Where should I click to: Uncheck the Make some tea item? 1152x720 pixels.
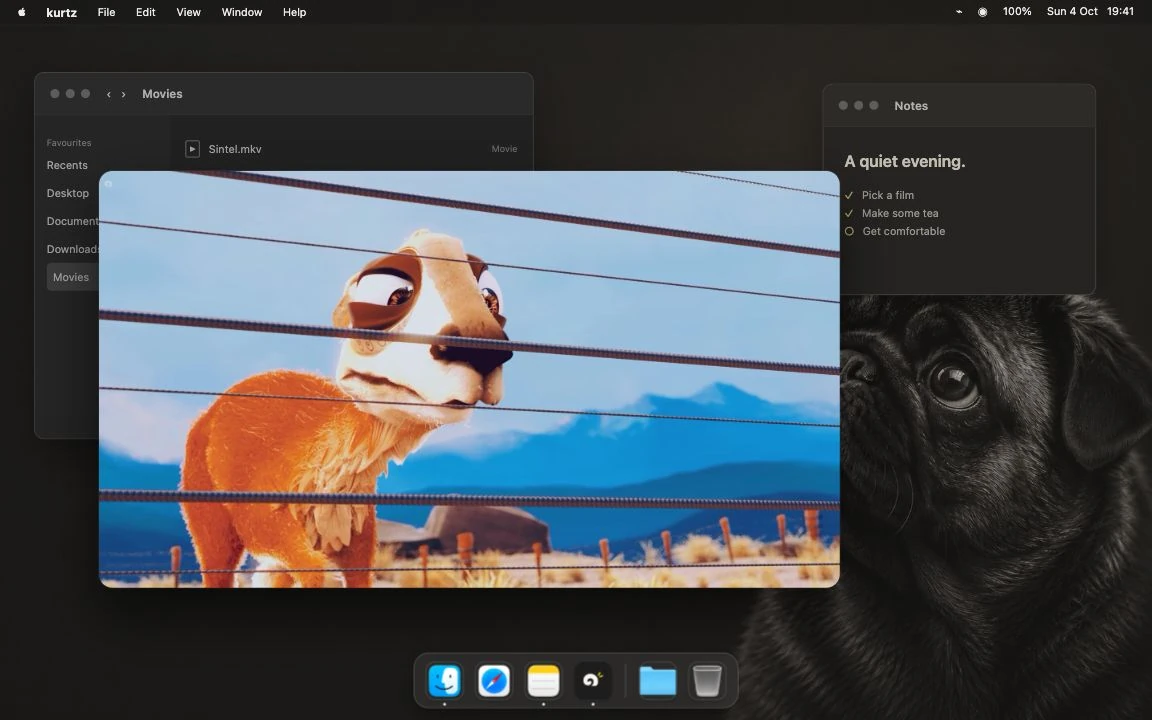click(x=849, y=213)
